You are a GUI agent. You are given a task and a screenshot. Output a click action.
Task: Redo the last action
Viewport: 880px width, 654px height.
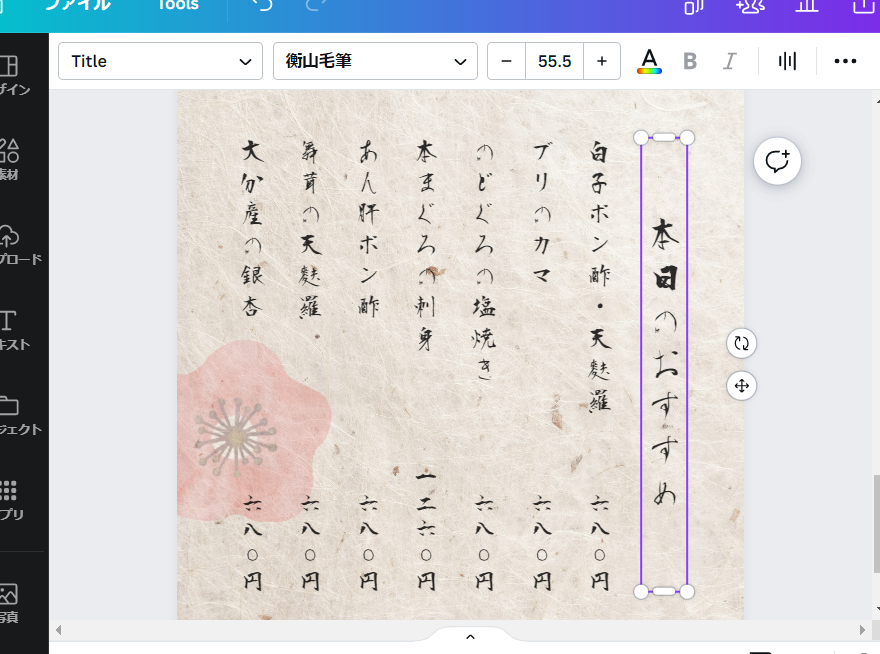pyautogui.click(x=315, y=4)
